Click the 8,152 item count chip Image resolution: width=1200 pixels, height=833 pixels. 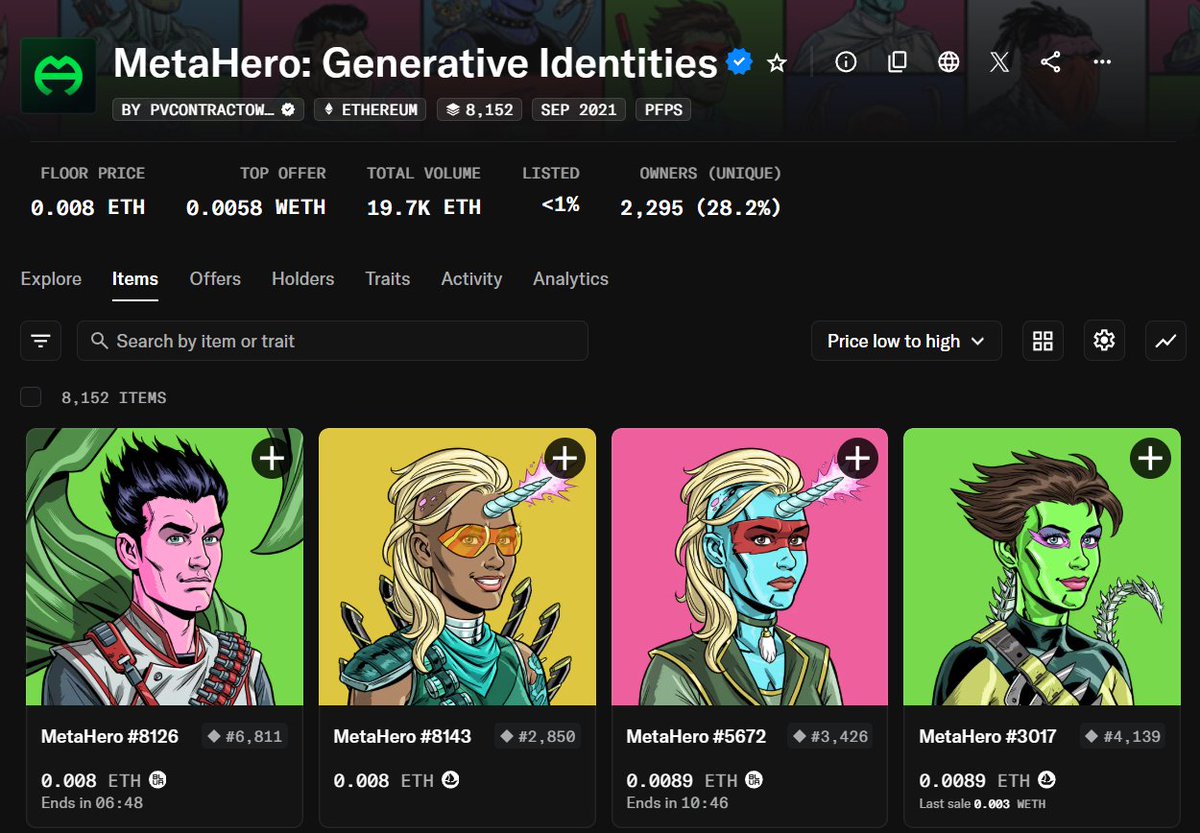(x=480, y=109)
